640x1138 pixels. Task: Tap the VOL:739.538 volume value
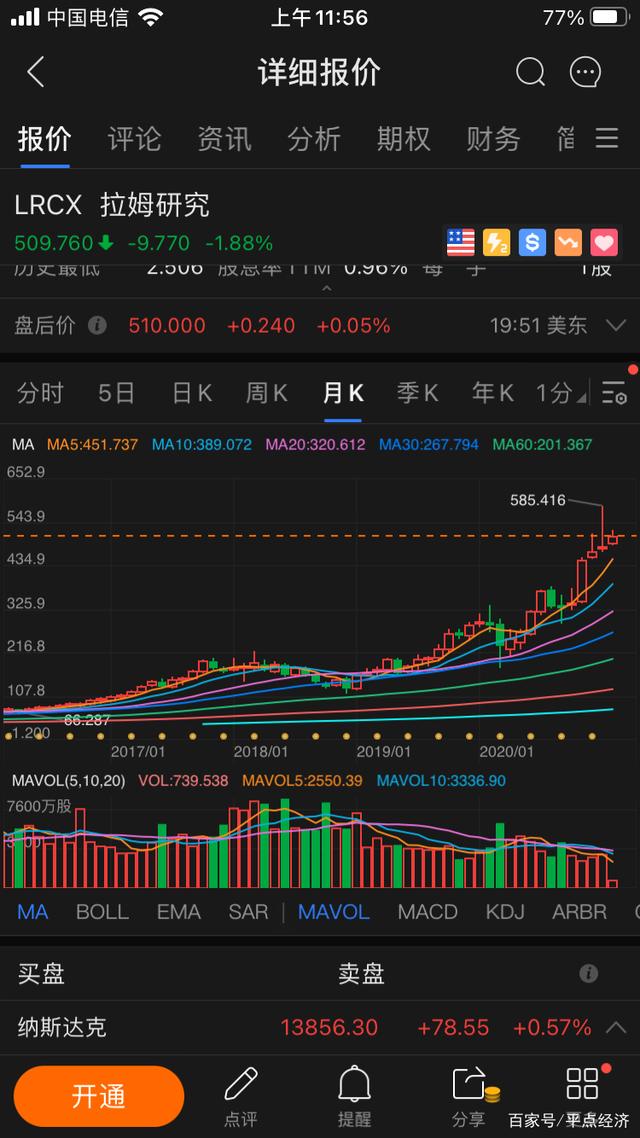point(183,781)
